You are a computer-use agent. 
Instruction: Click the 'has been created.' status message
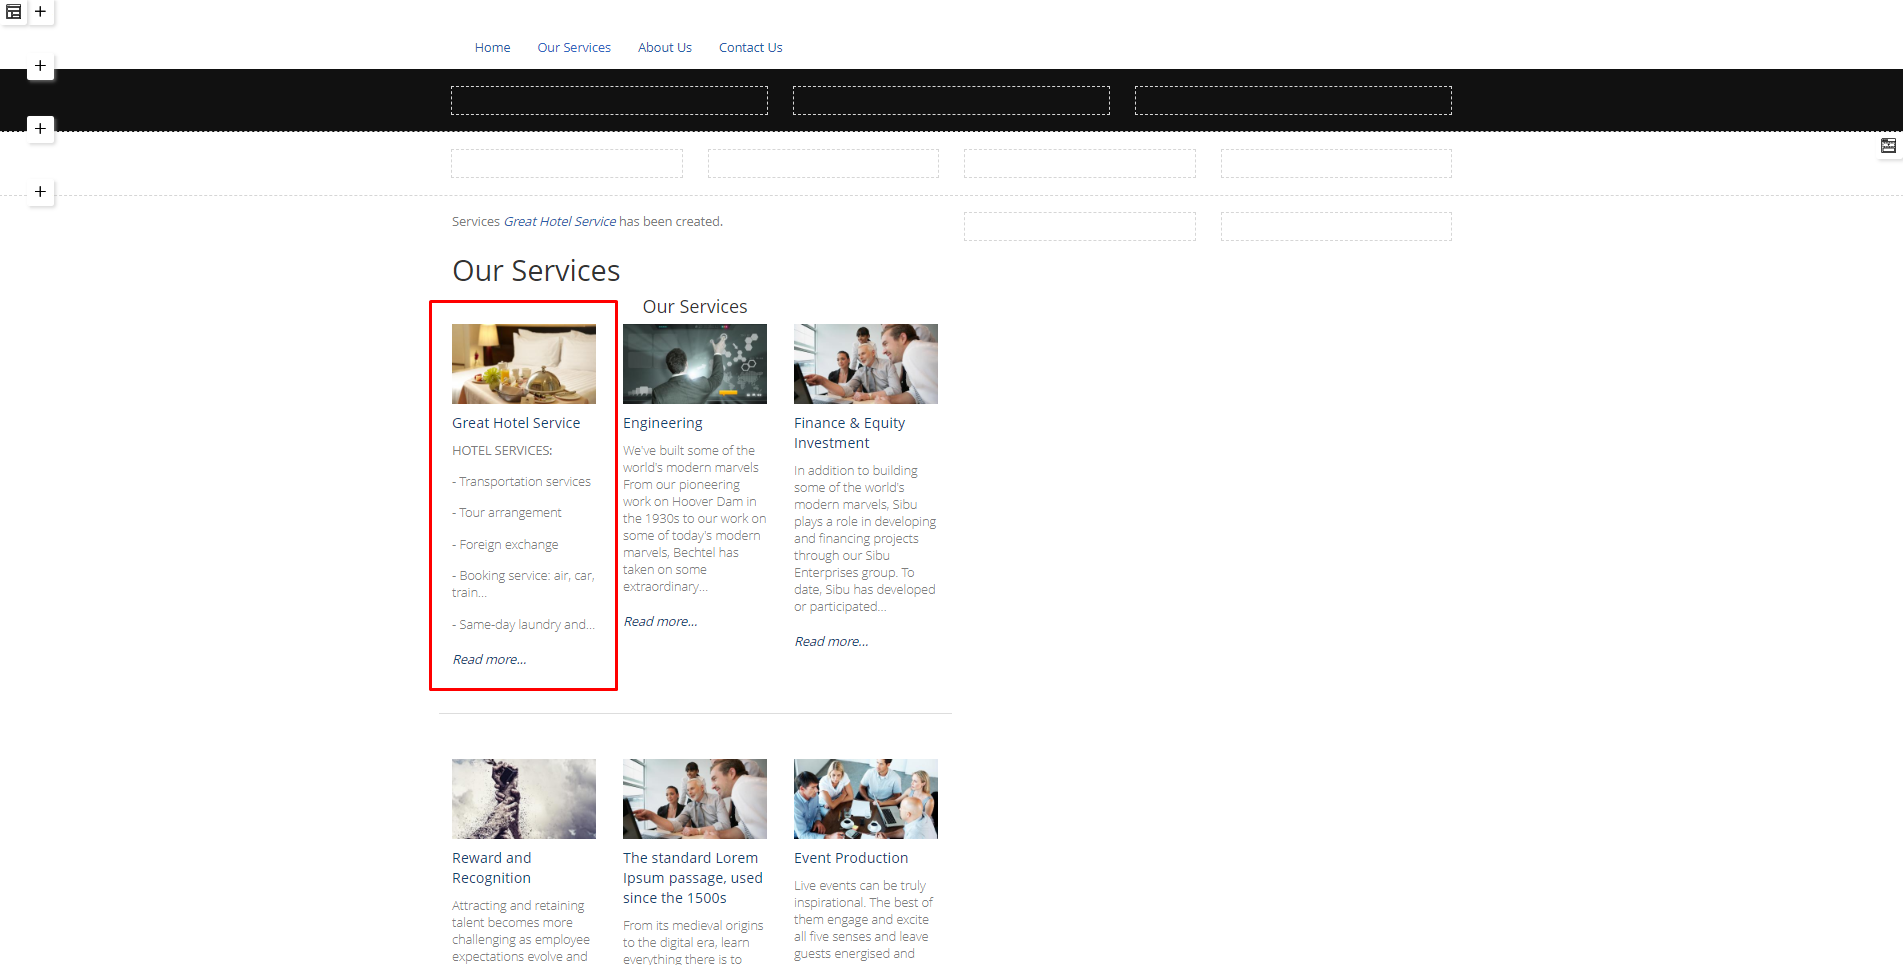click(x=671, y=222)
